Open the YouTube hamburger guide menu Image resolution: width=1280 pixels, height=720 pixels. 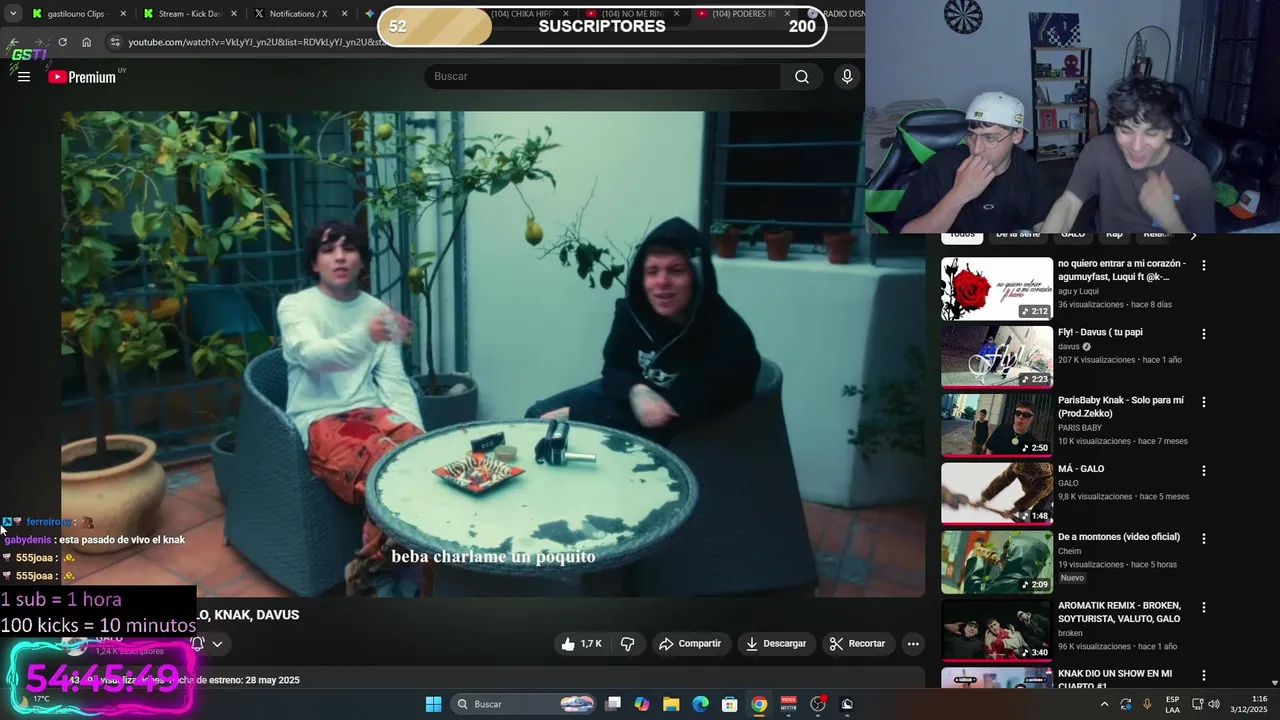coord(24,77)
